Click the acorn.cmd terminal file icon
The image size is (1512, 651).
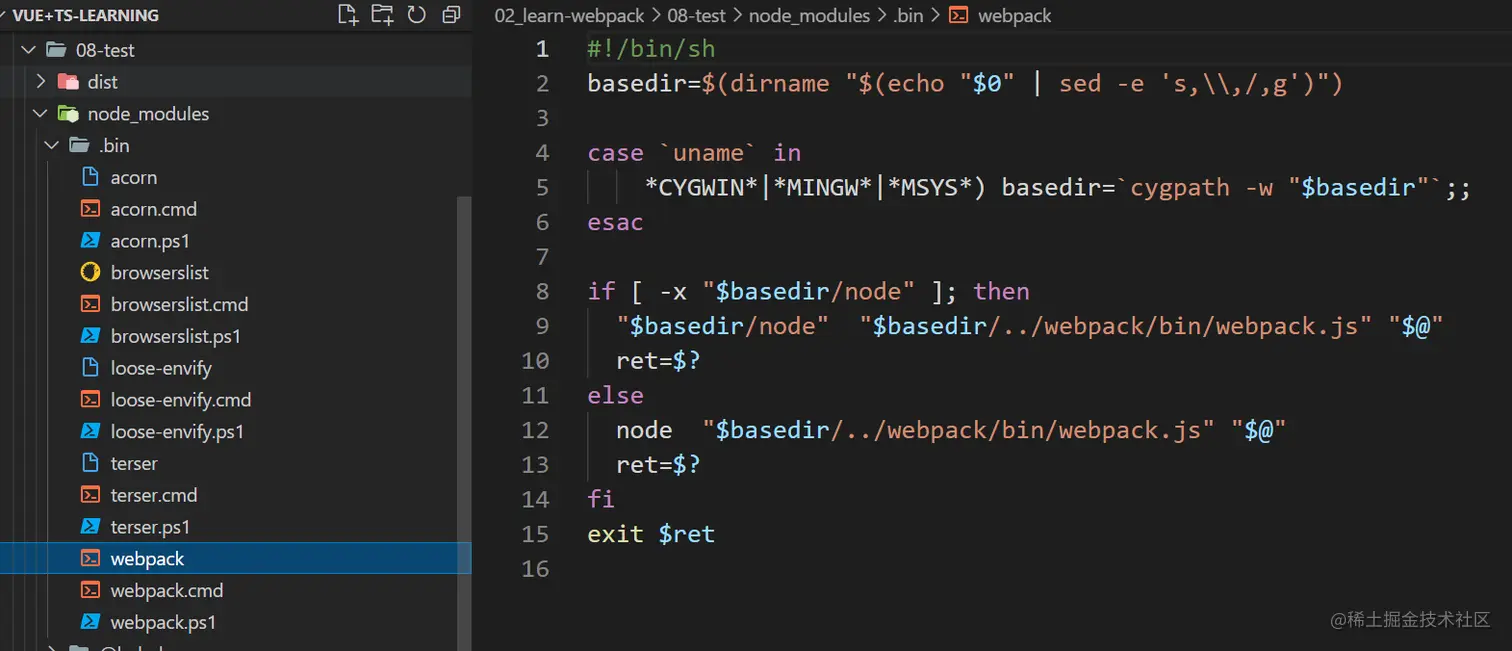pos(90,209)
